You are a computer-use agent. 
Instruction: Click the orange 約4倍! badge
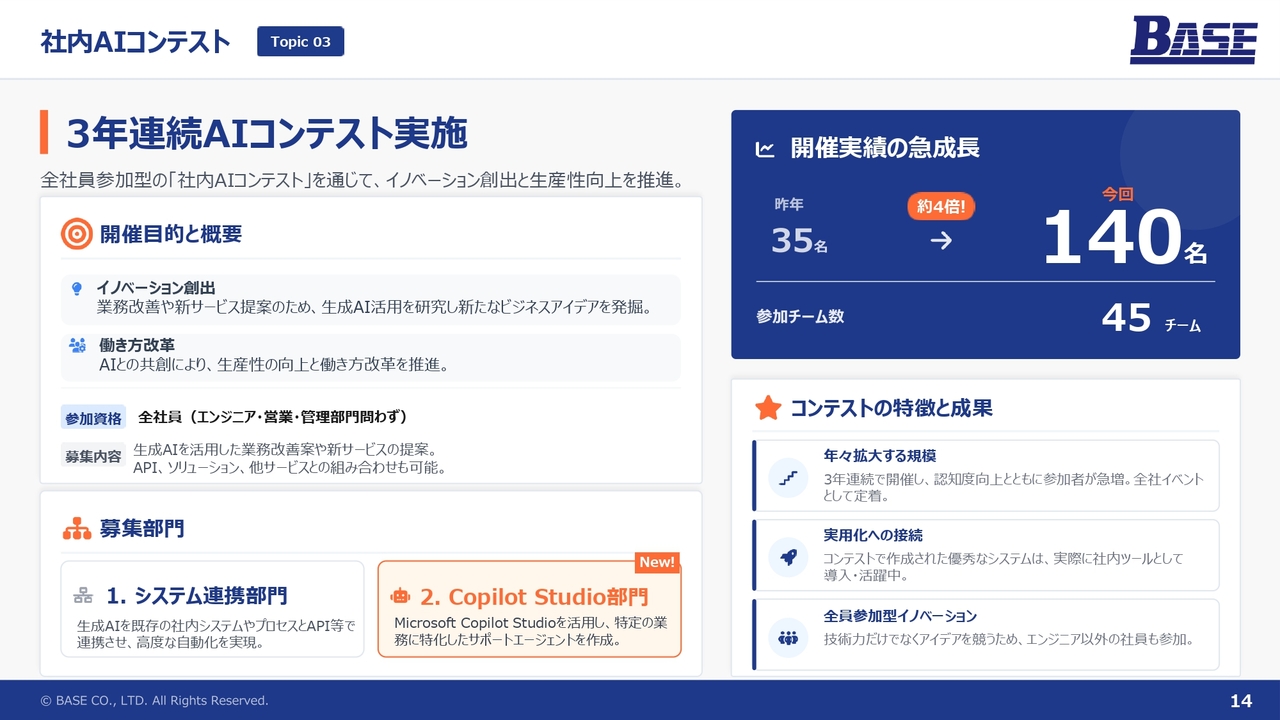pos(941,206)
